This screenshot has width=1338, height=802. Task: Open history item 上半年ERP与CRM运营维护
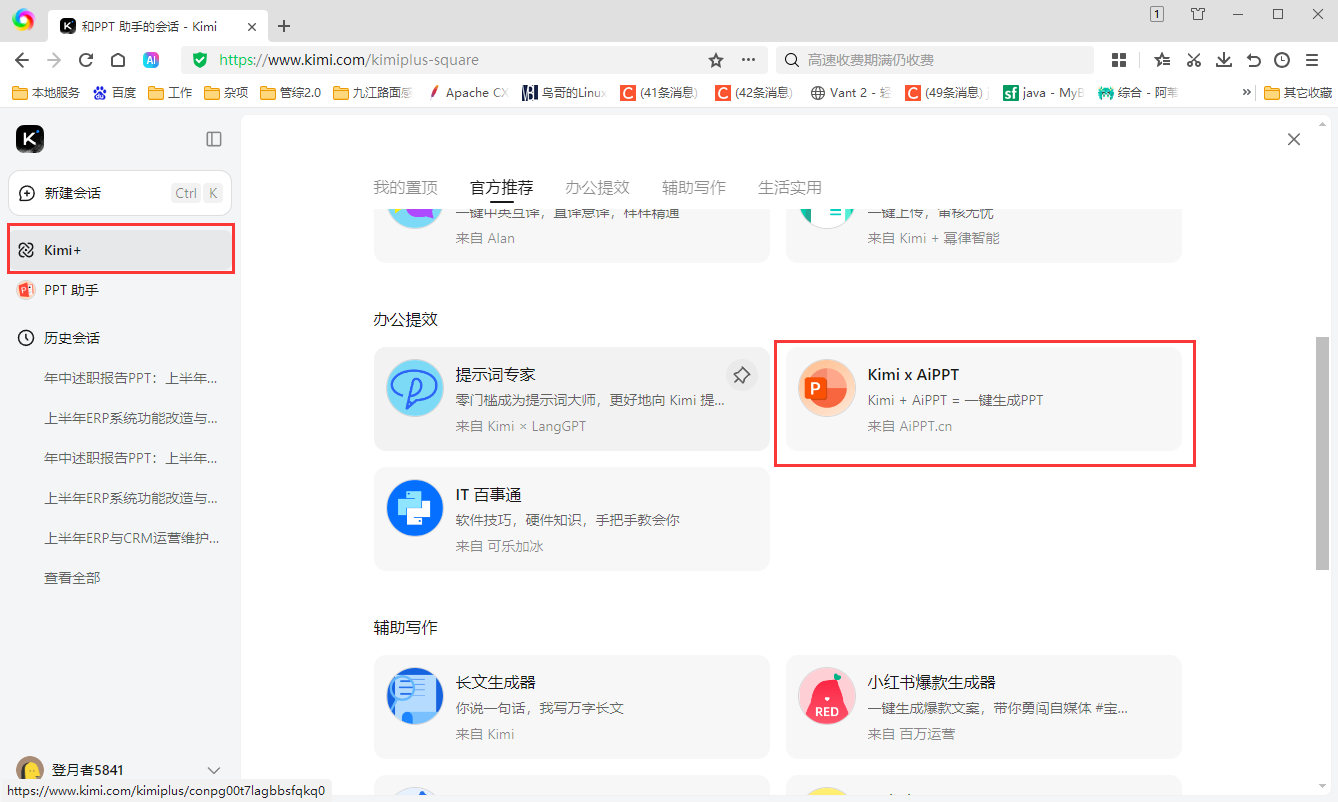[x=131, y=538]
